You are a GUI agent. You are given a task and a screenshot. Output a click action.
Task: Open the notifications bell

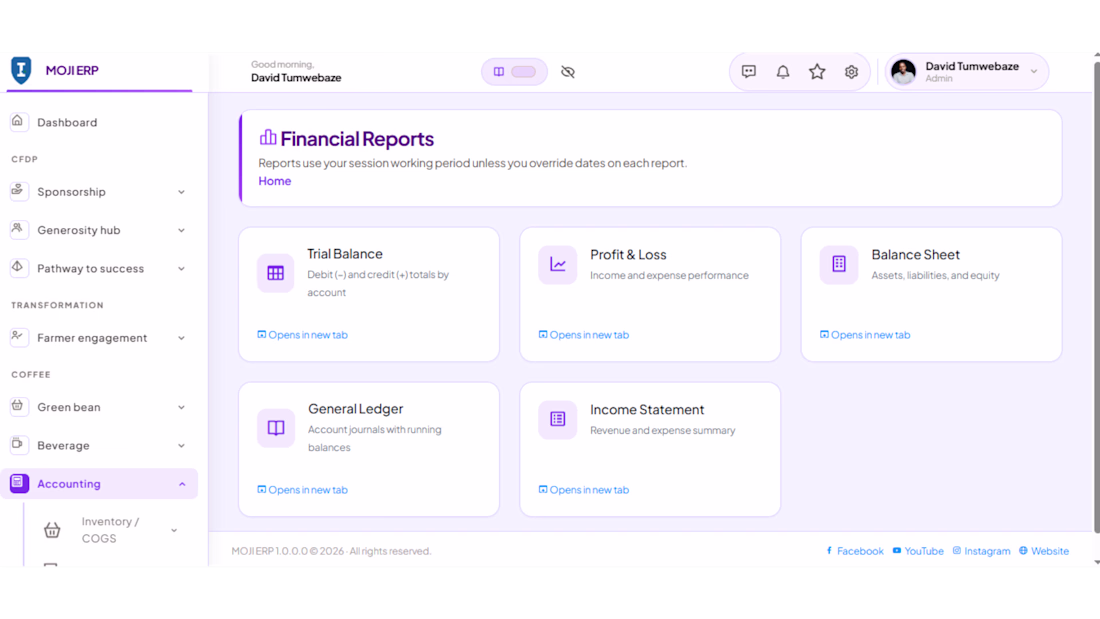783,72
